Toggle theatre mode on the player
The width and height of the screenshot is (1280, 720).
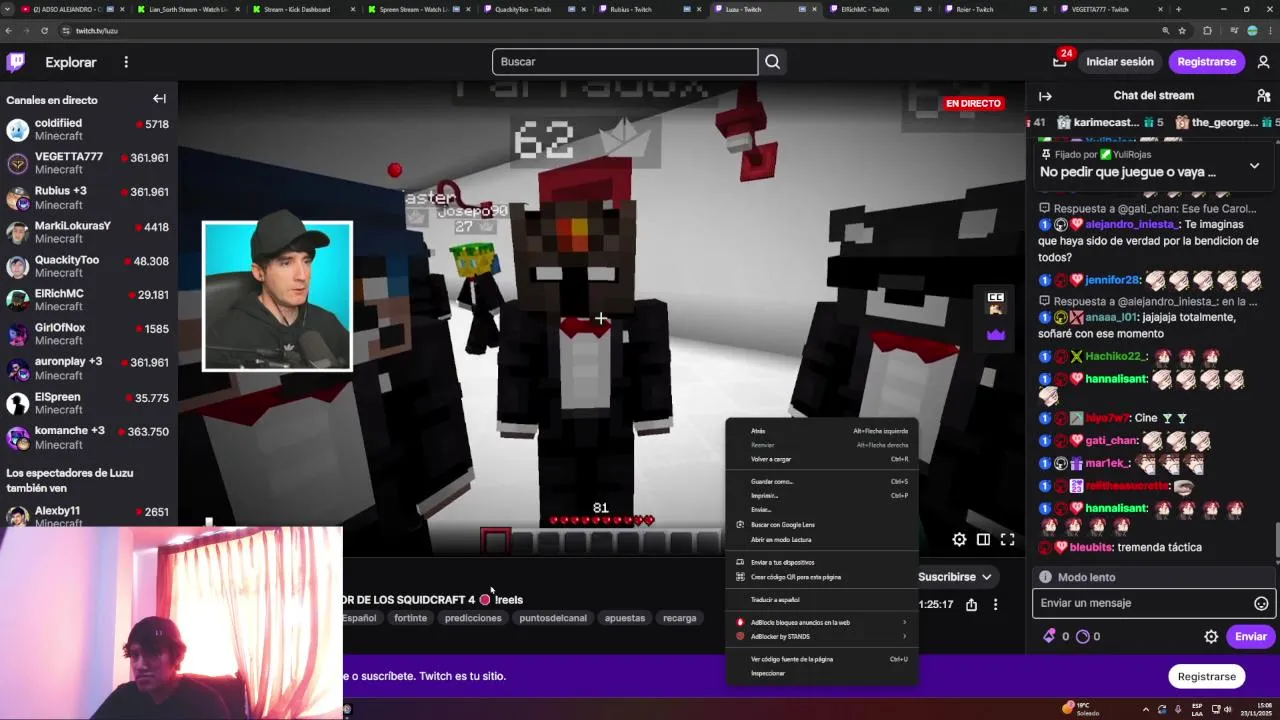pyautogui.click(x=983, y=540)
